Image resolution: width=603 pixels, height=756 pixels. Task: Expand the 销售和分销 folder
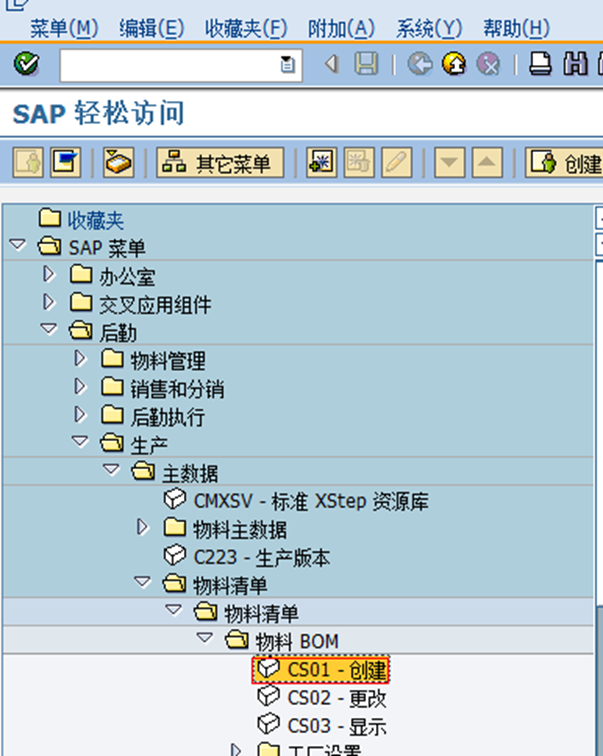tap(80, 387)
